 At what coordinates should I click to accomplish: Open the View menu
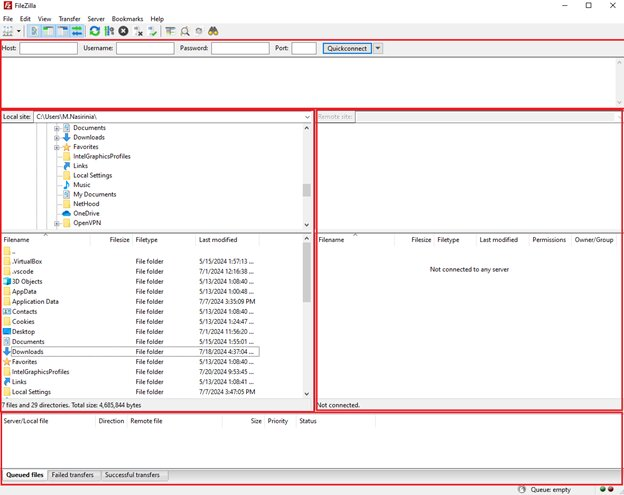44,19
